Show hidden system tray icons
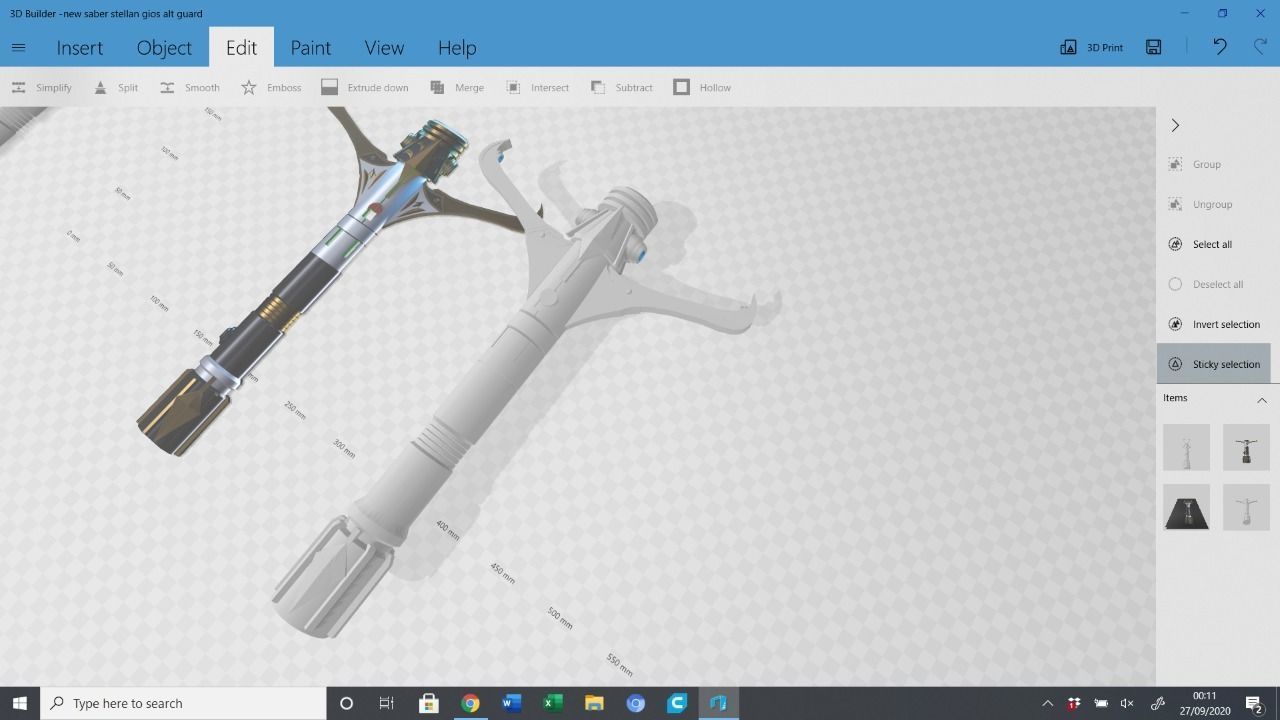 1047,703
